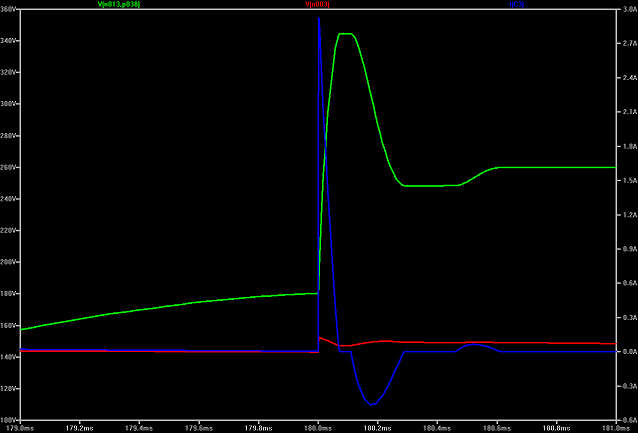Click the 180V tick on left axis

9,294
